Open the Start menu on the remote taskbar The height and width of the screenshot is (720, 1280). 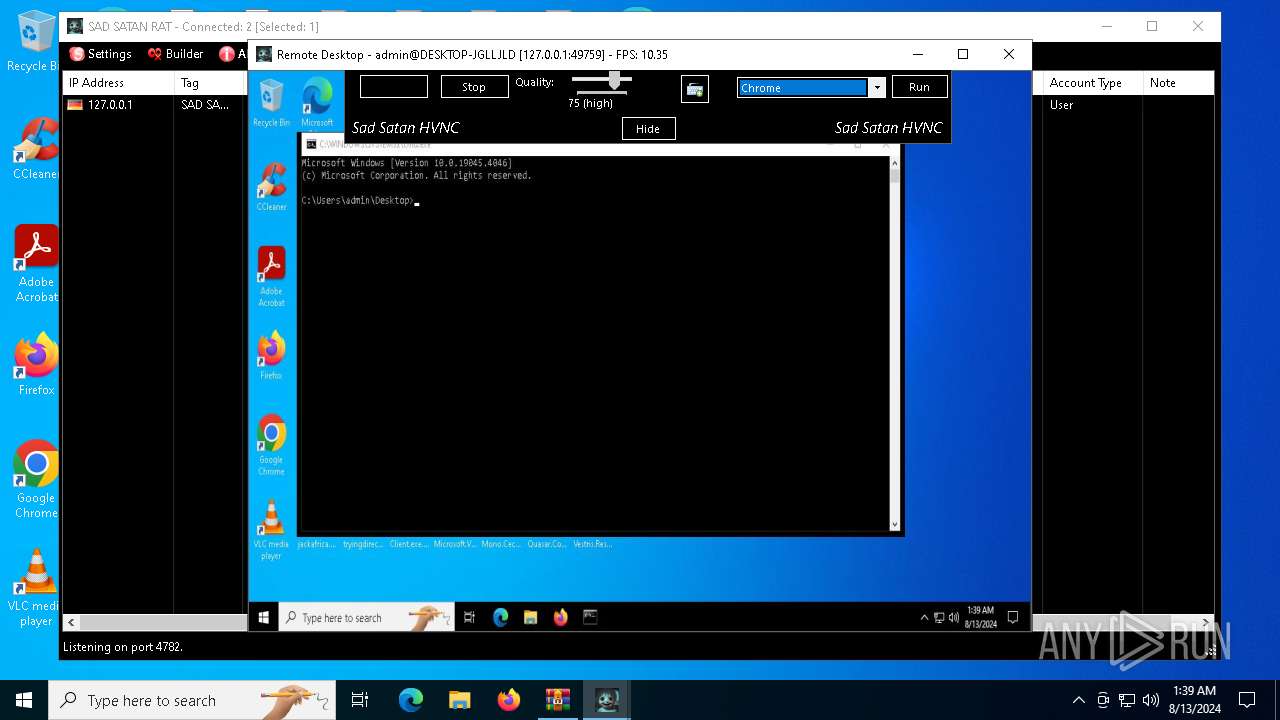pyautogui.click(x=264, y=617)
